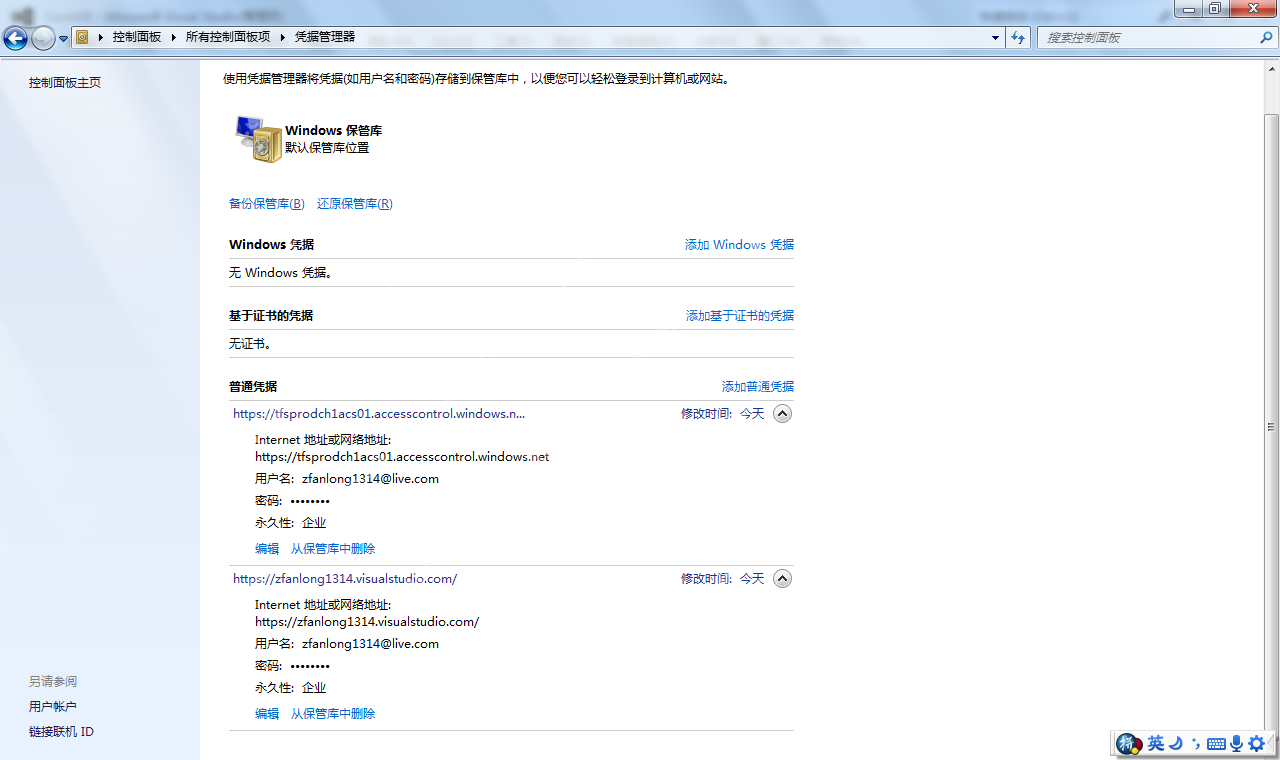Collapse the zfanlong1314.visualstudio.com credential details

coord(782,578)
